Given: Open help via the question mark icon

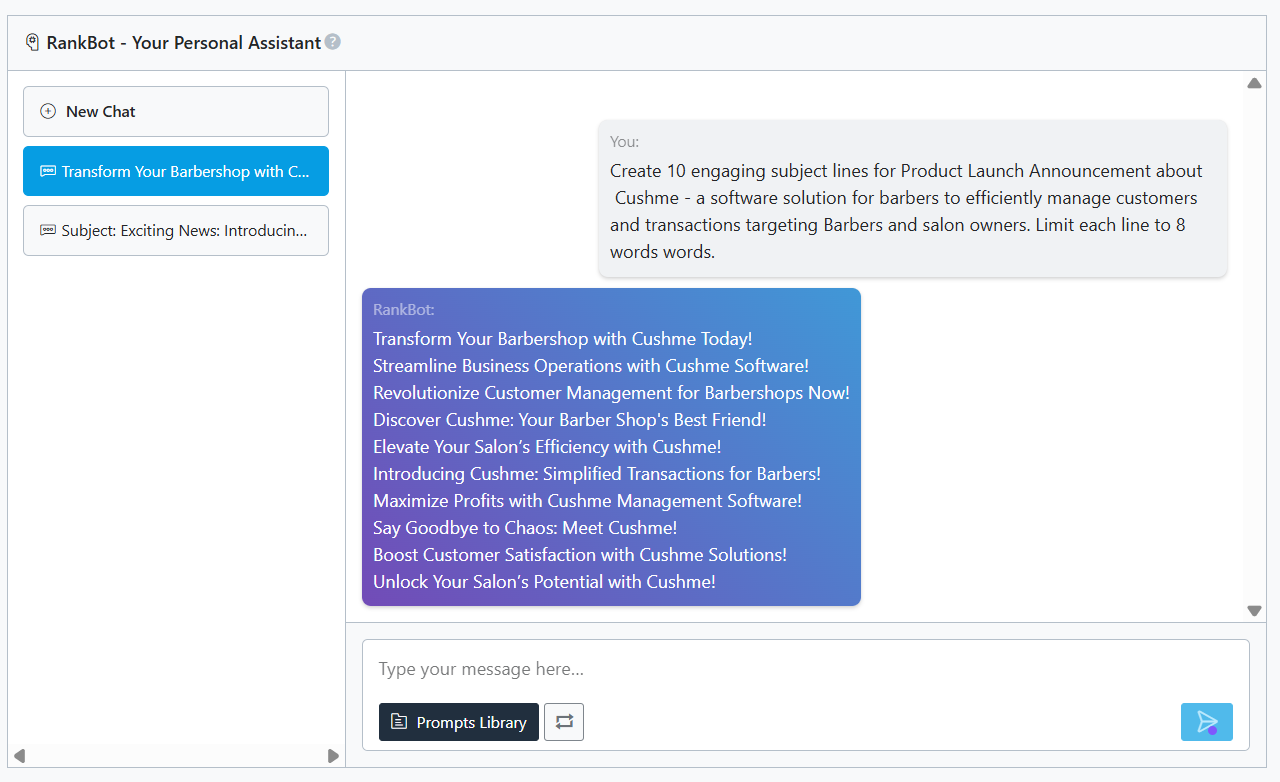Looking at the screenshot, I should [x=334, y=42].
